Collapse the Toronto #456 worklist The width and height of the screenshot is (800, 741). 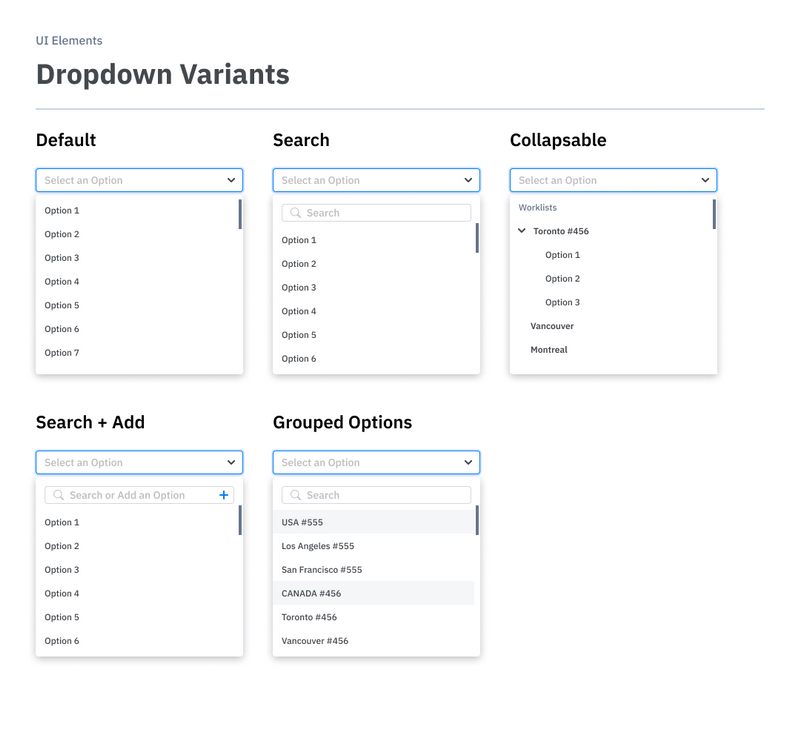click(x=521, y=230)
